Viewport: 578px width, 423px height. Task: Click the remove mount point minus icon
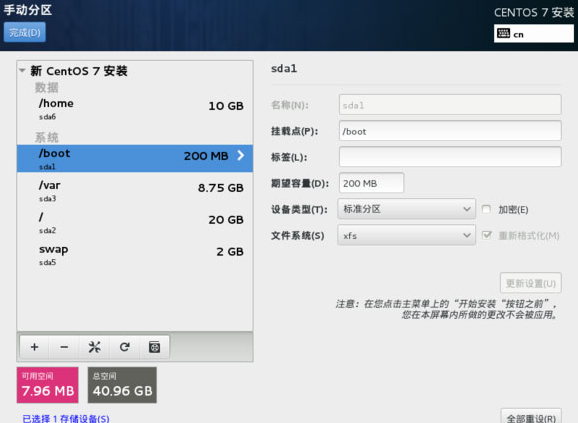(64, 347)
